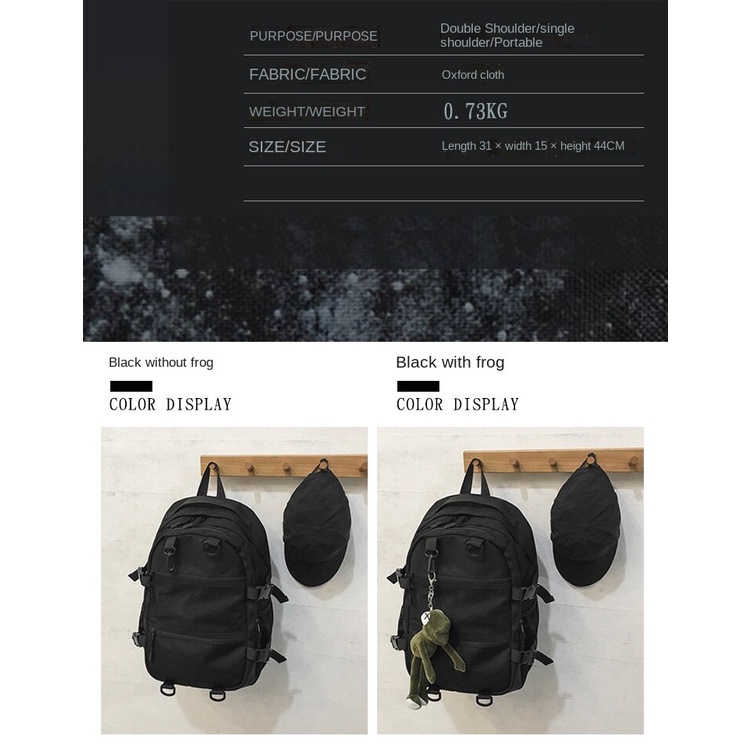Click right 'COLOR DISPLAY' heading
The height and width of the screenshot is (750, 750).
point(457,405)
